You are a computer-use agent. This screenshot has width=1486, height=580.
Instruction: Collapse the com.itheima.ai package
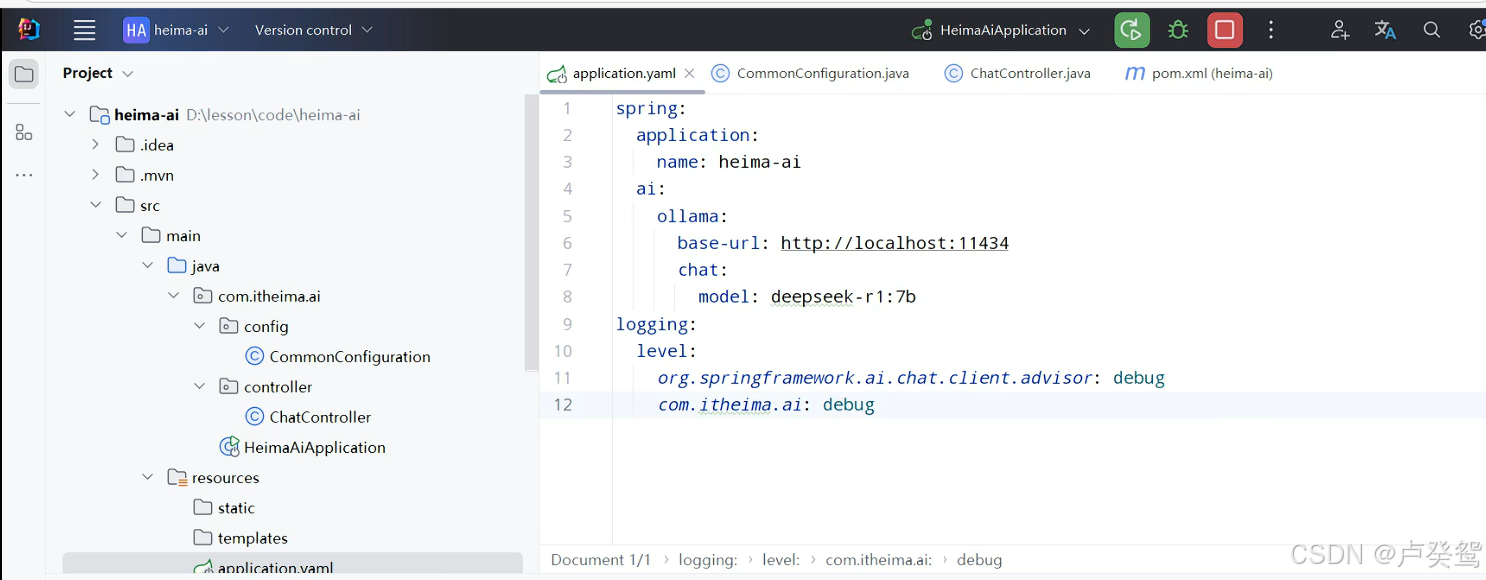(x=173, y=296)
